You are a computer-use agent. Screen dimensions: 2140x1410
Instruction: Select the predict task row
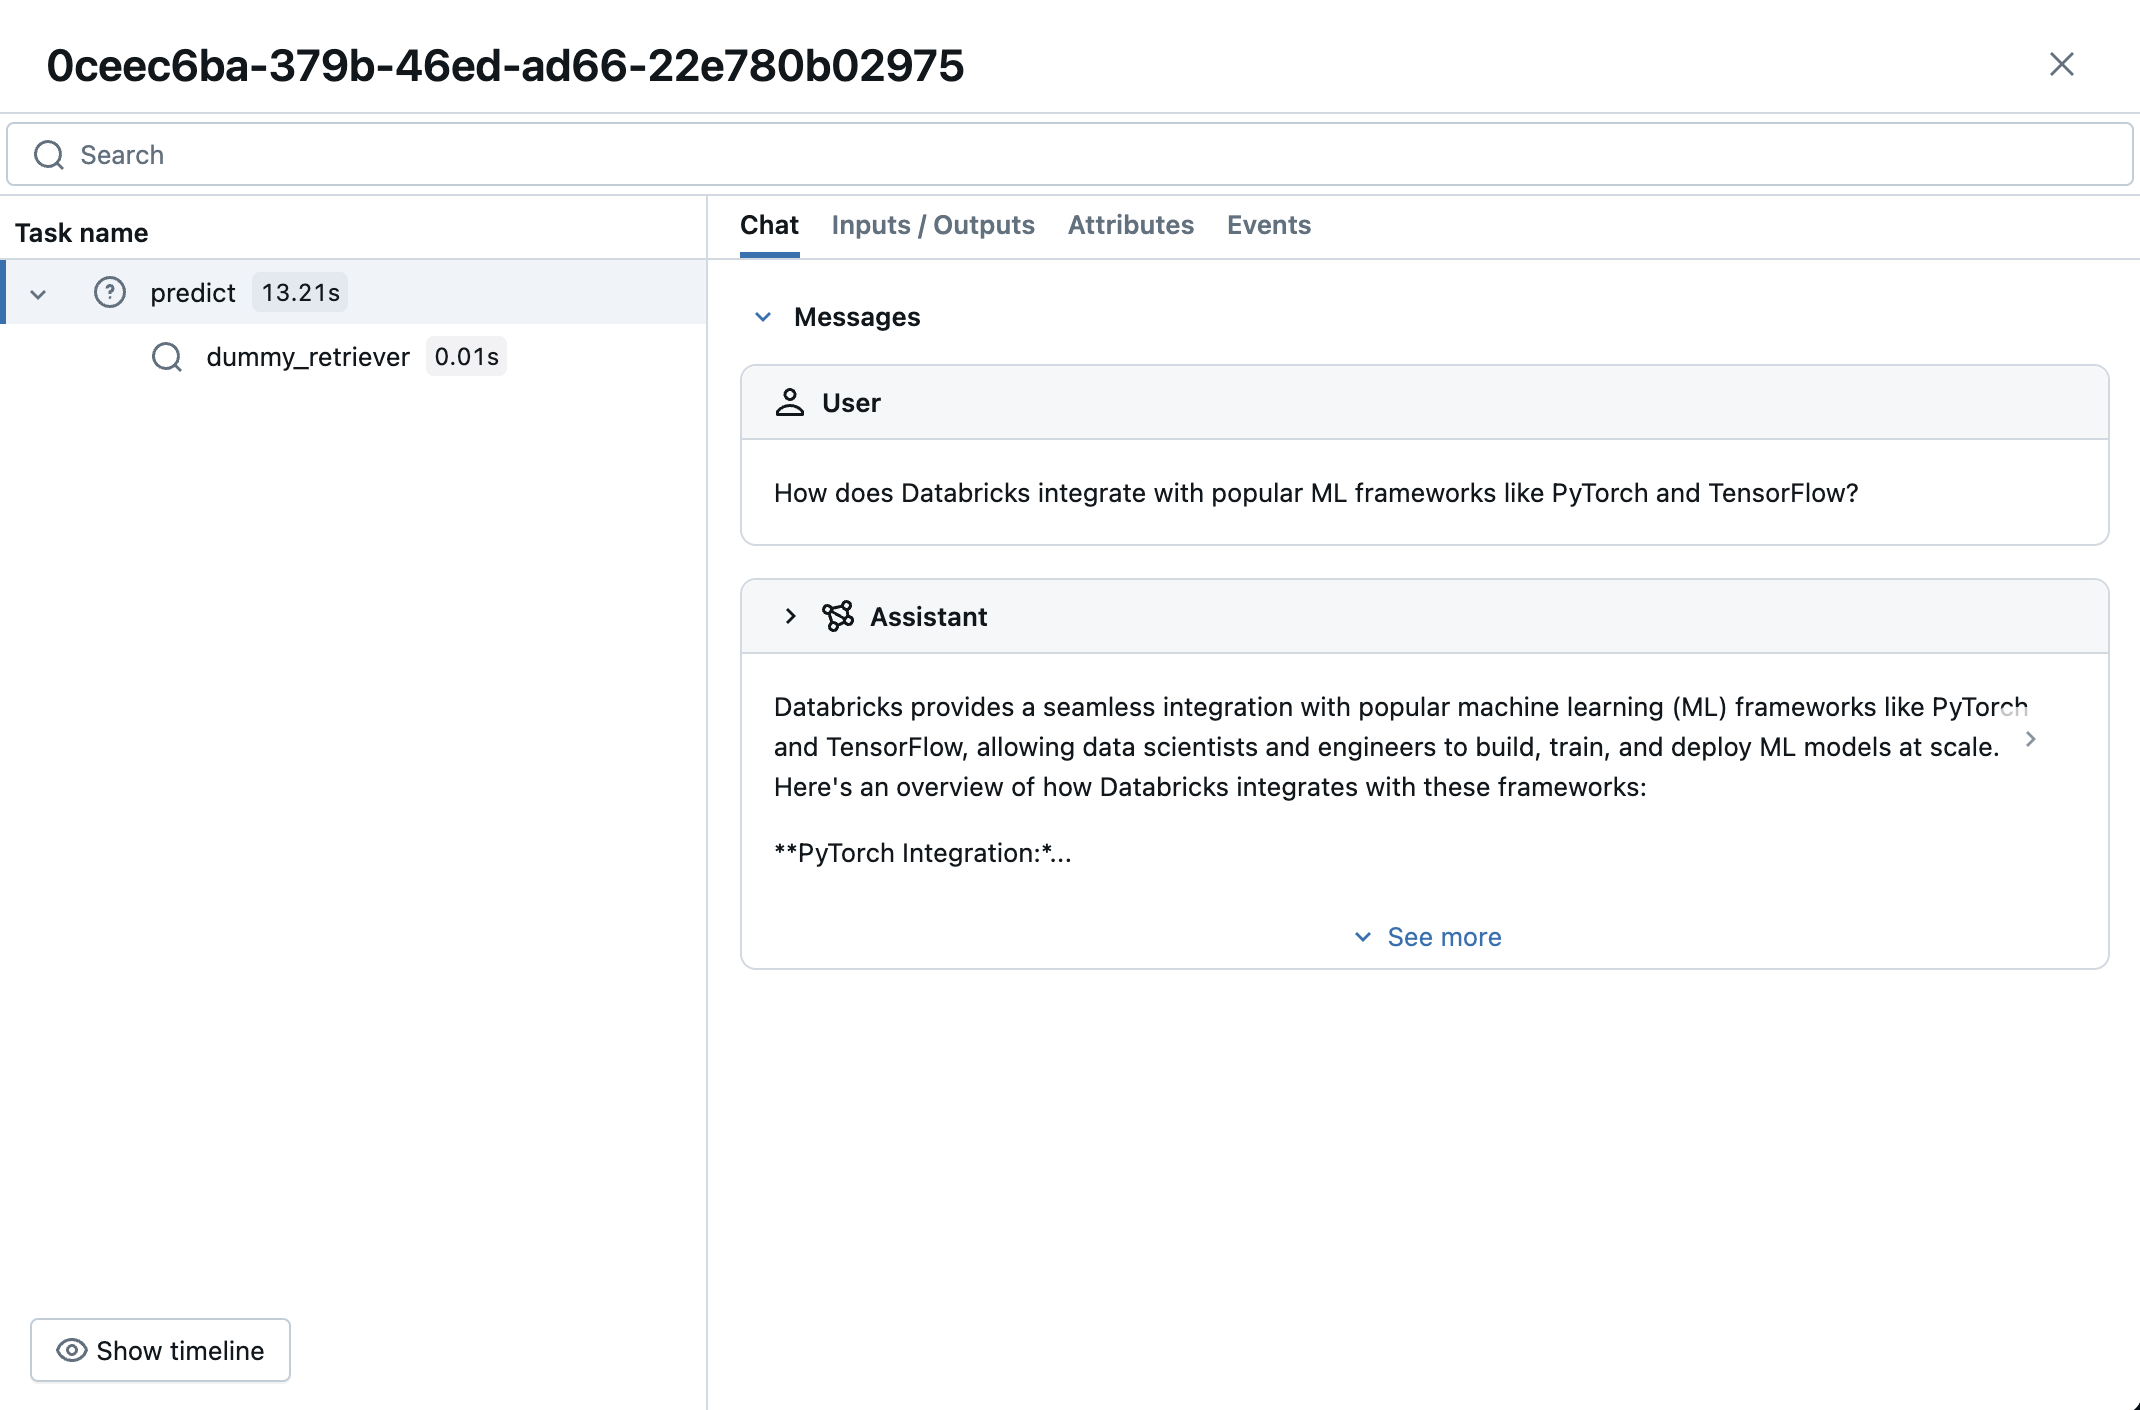[x=354, y=292]
